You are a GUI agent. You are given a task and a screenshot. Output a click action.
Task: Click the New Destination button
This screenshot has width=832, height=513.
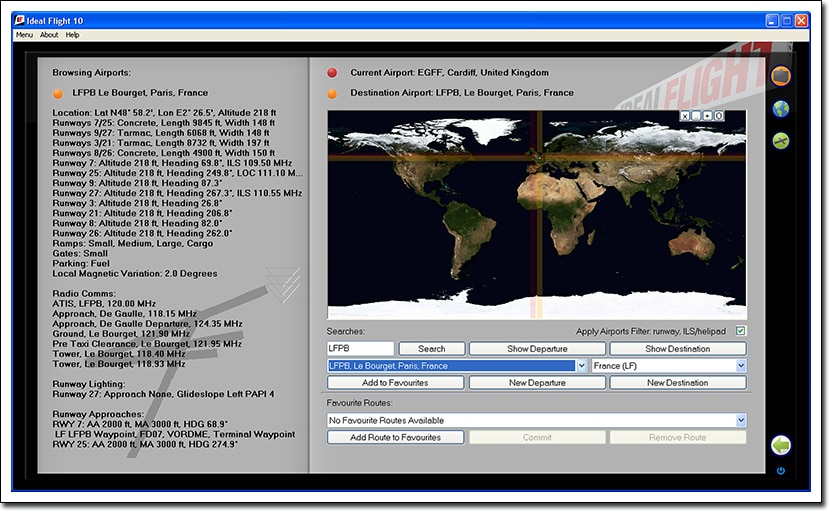click(x=677, y=383)
